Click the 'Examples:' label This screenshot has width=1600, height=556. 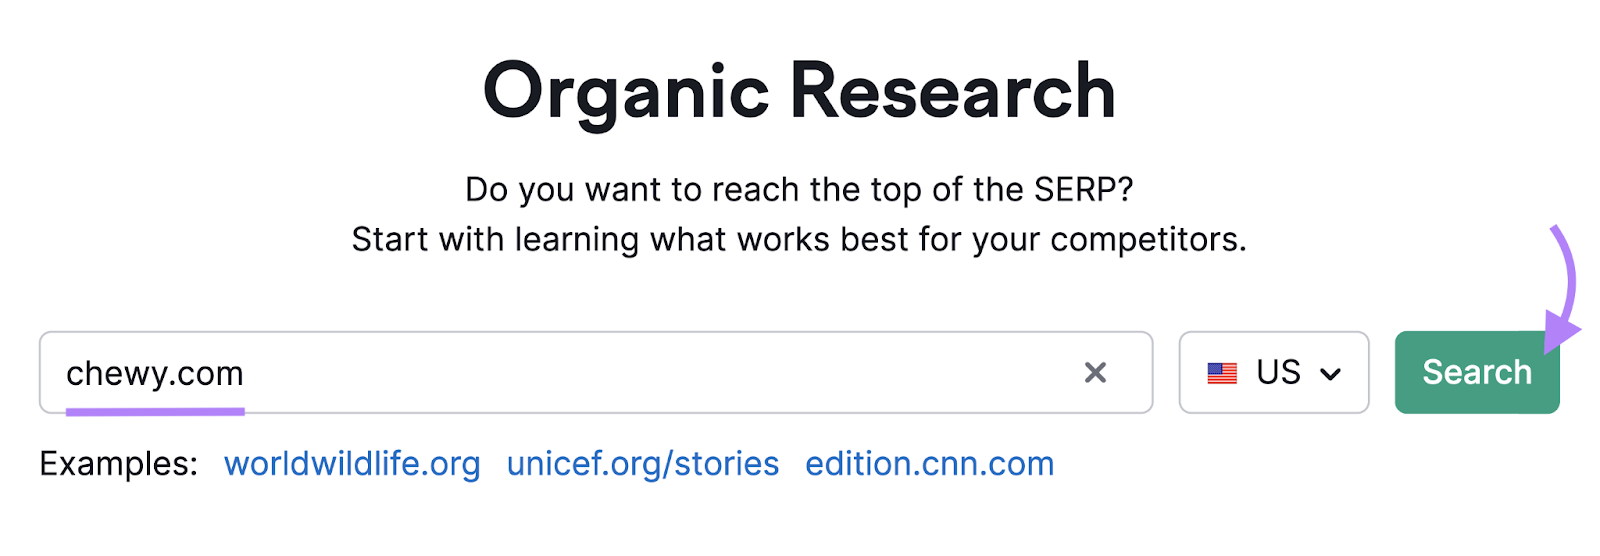[118, 464]
